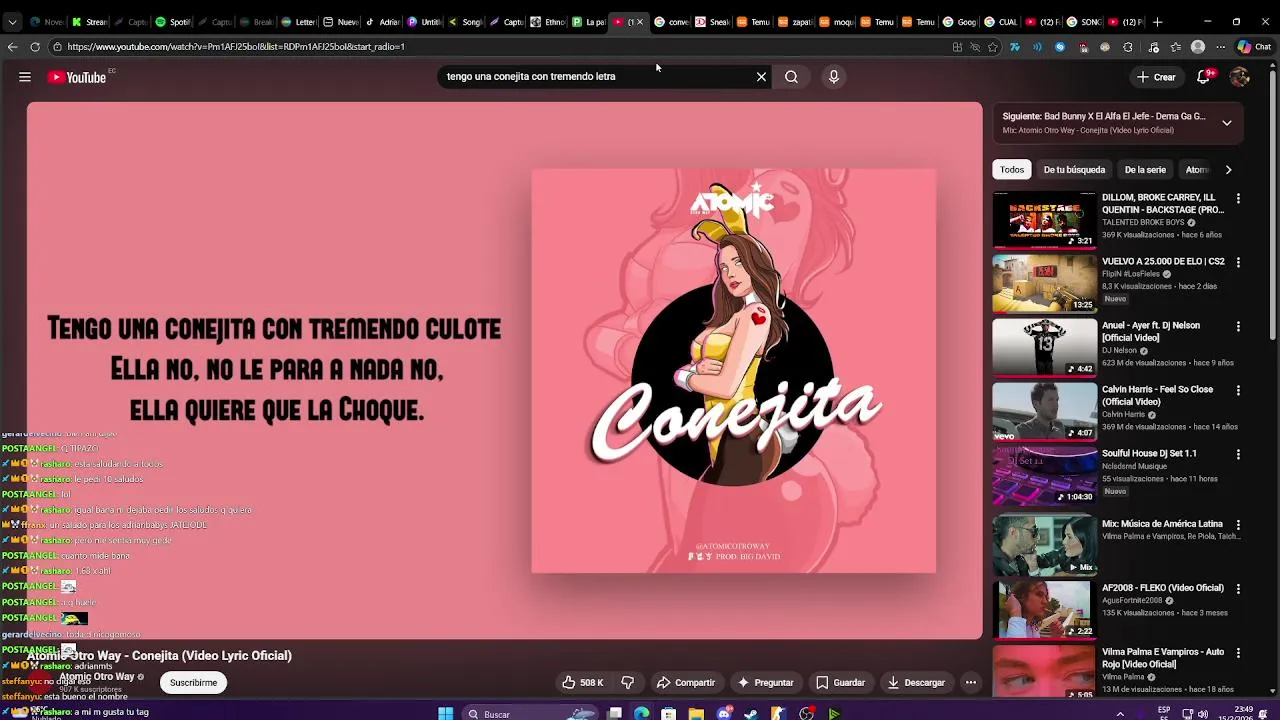Select the De la serie chip
Viewport: 1280px width, 720px height.
(1145, 170)
